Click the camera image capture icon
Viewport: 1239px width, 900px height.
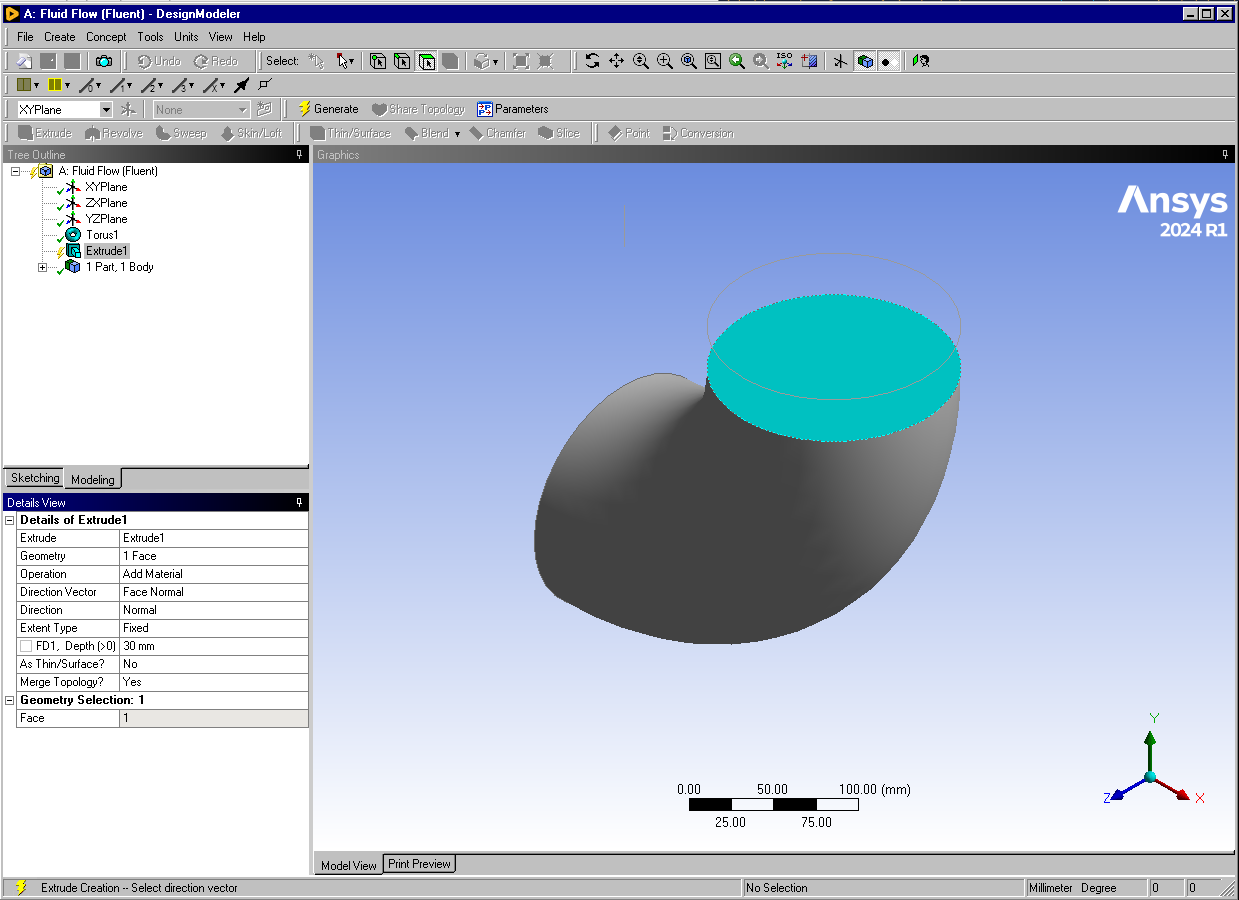tap(103, 61)
